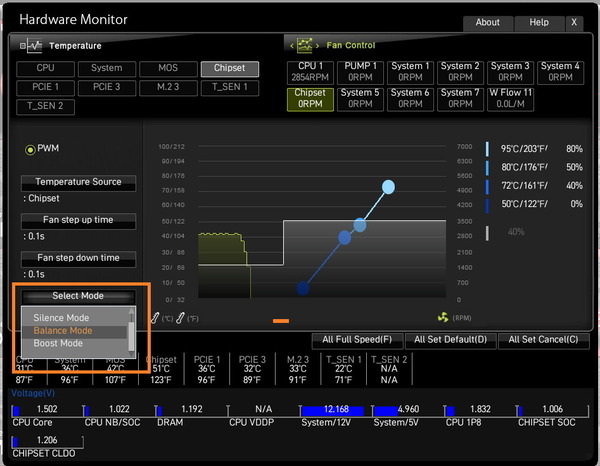
Task: Select the T_SEN 2 temperature sensor
Action: click(46, 107)
